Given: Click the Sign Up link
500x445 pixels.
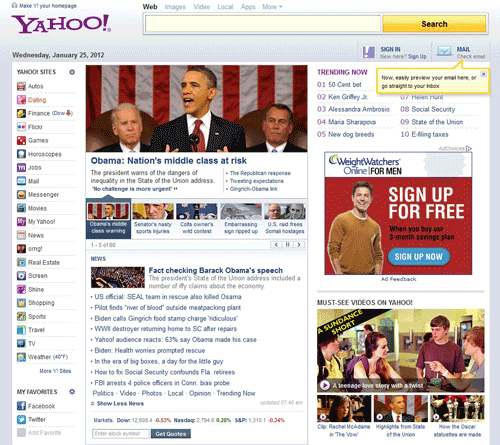Looking at the screenshot, I should click(x=417, y=57).
